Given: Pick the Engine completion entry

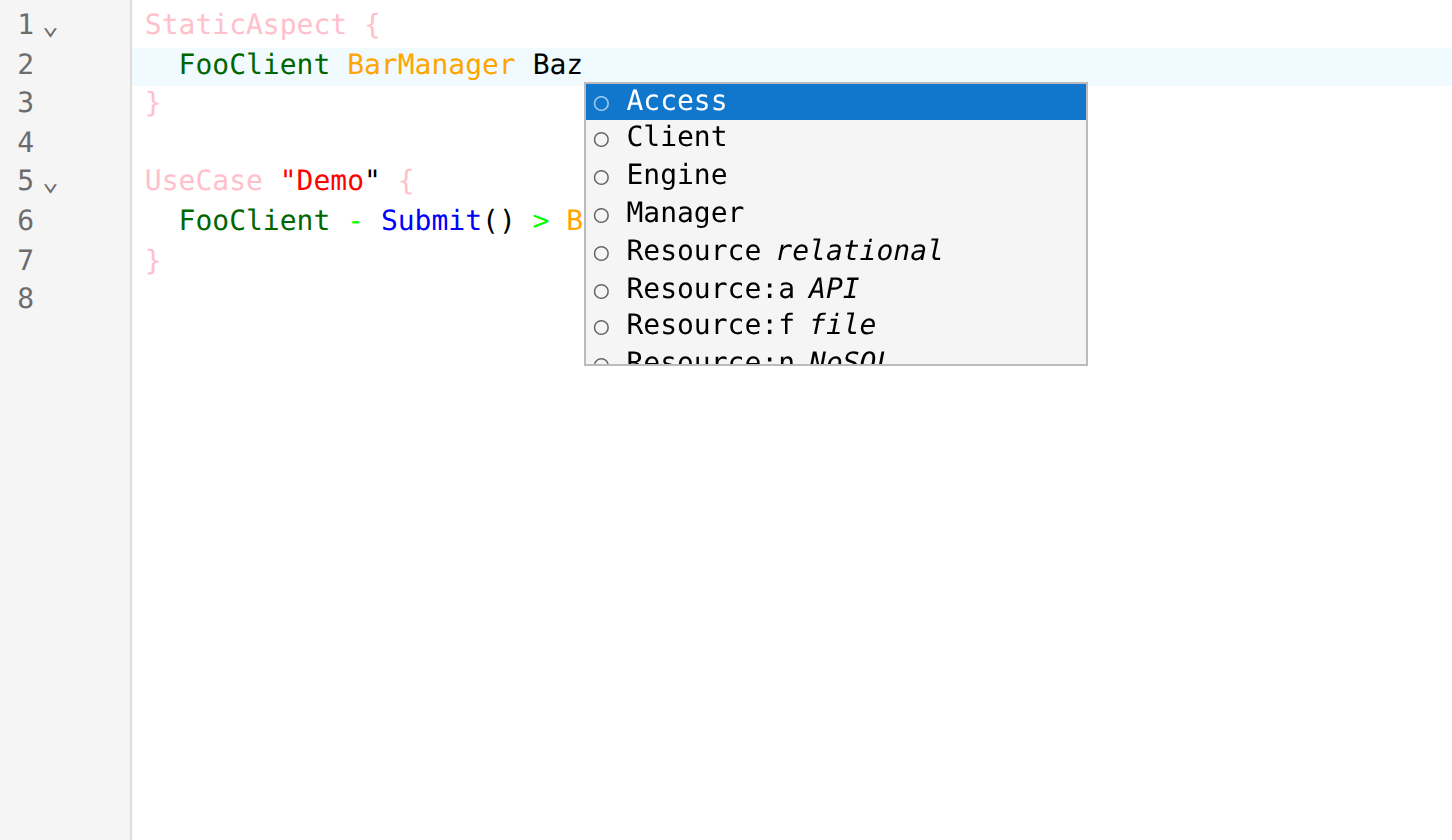Looking at the screenshot, I should click(836, 176).
